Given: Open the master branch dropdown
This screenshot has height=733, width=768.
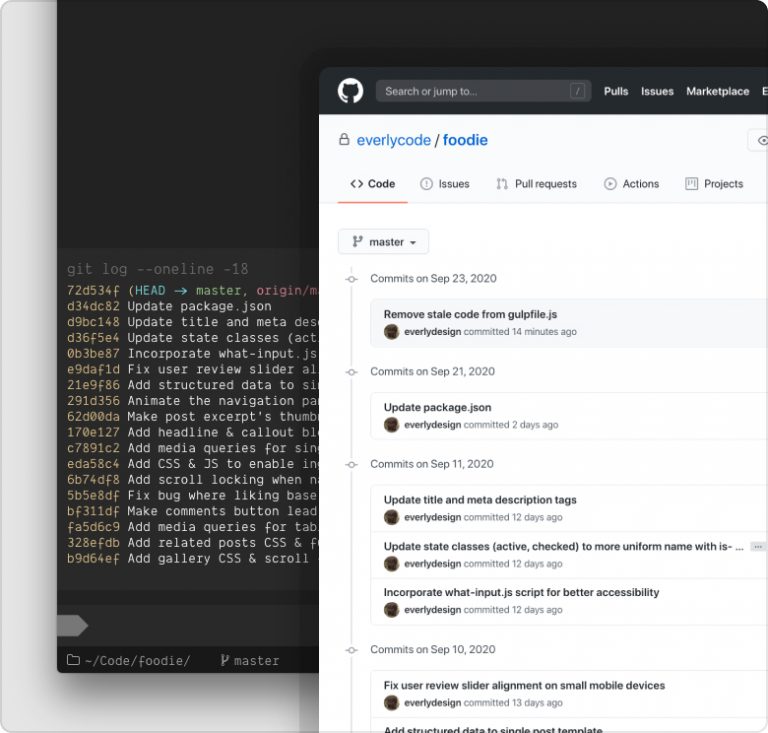Looking at the screenshot, I should (x=383, y=242).
